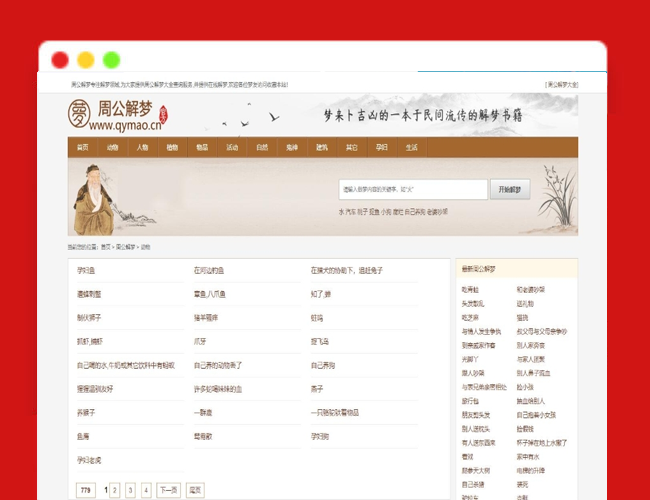Open the 蛙鸣 dream entry
Screen dimensions: 650x500
tap(317, 318)
